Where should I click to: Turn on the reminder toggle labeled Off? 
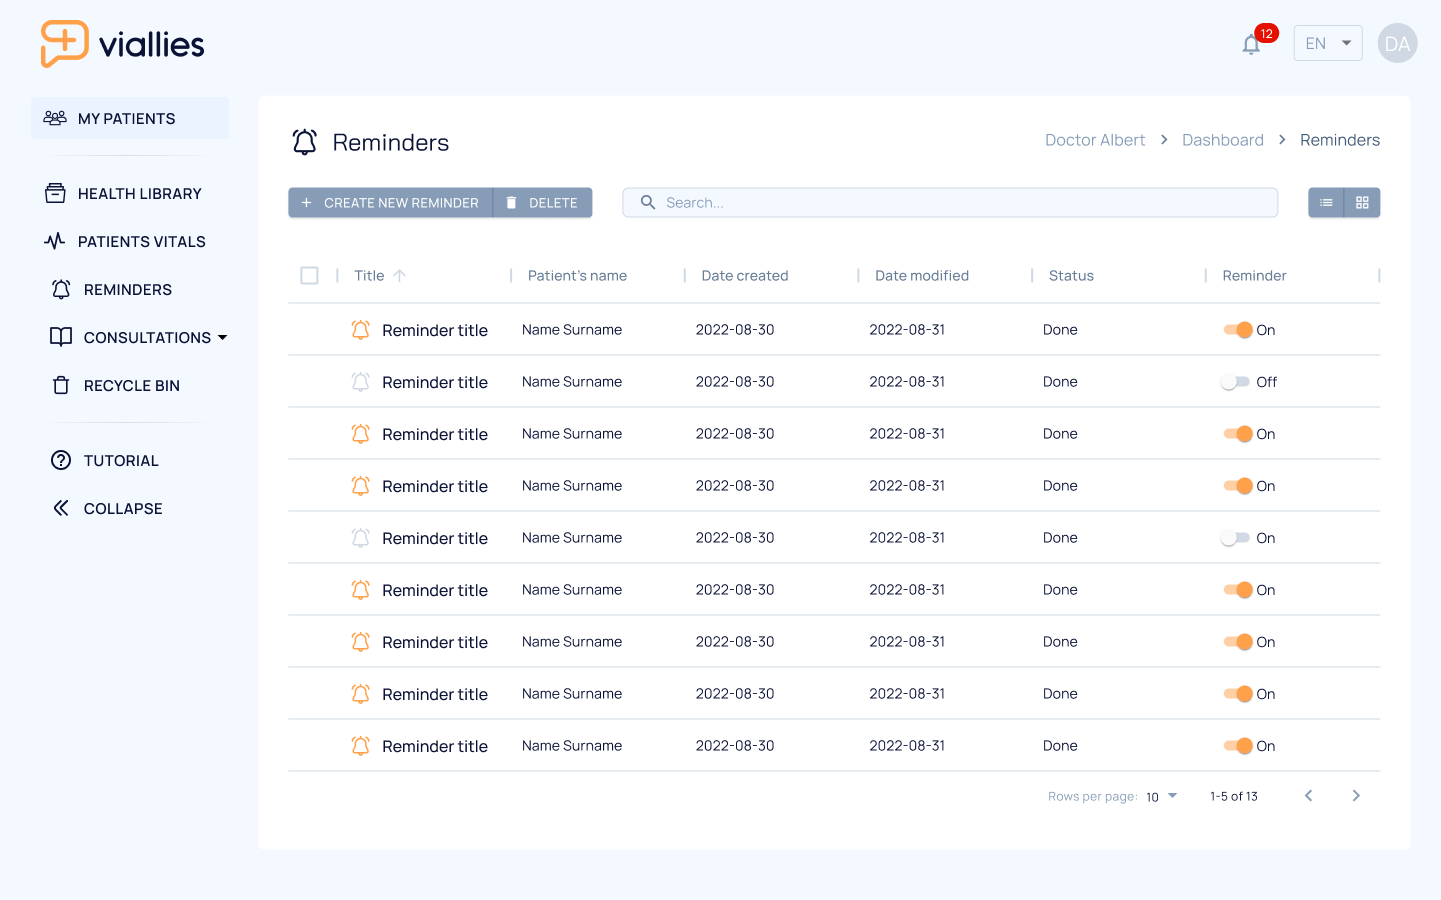(x=1235, y=382)
